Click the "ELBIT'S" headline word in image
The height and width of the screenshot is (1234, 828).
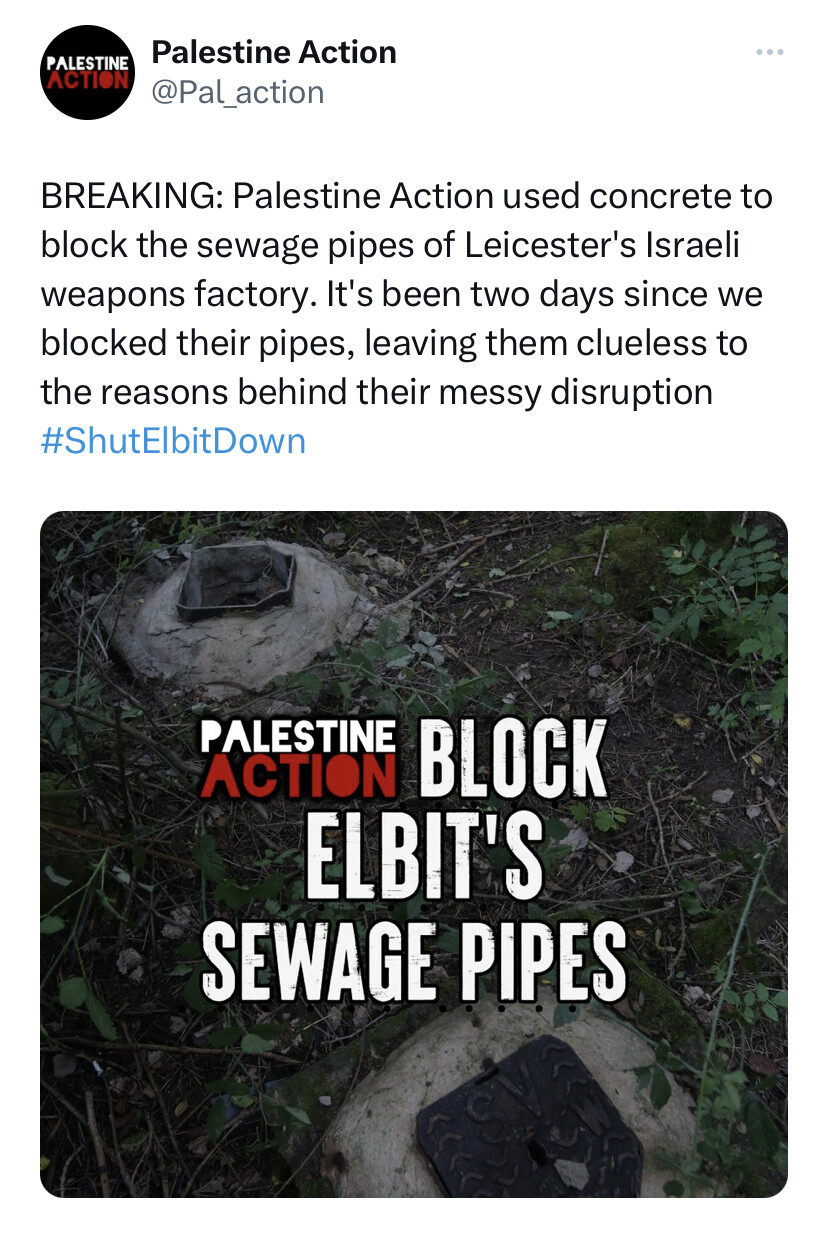click(423, 857)
